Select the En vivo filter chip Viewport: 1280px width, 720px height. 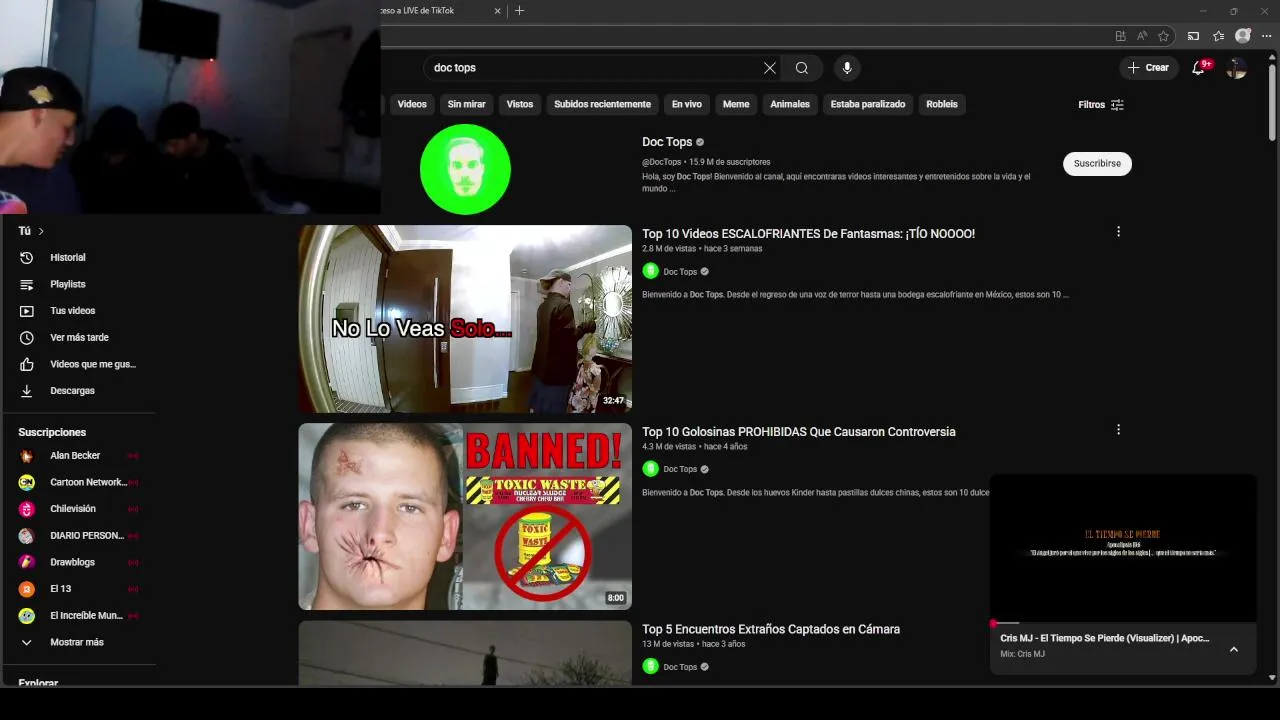(687, 104)
